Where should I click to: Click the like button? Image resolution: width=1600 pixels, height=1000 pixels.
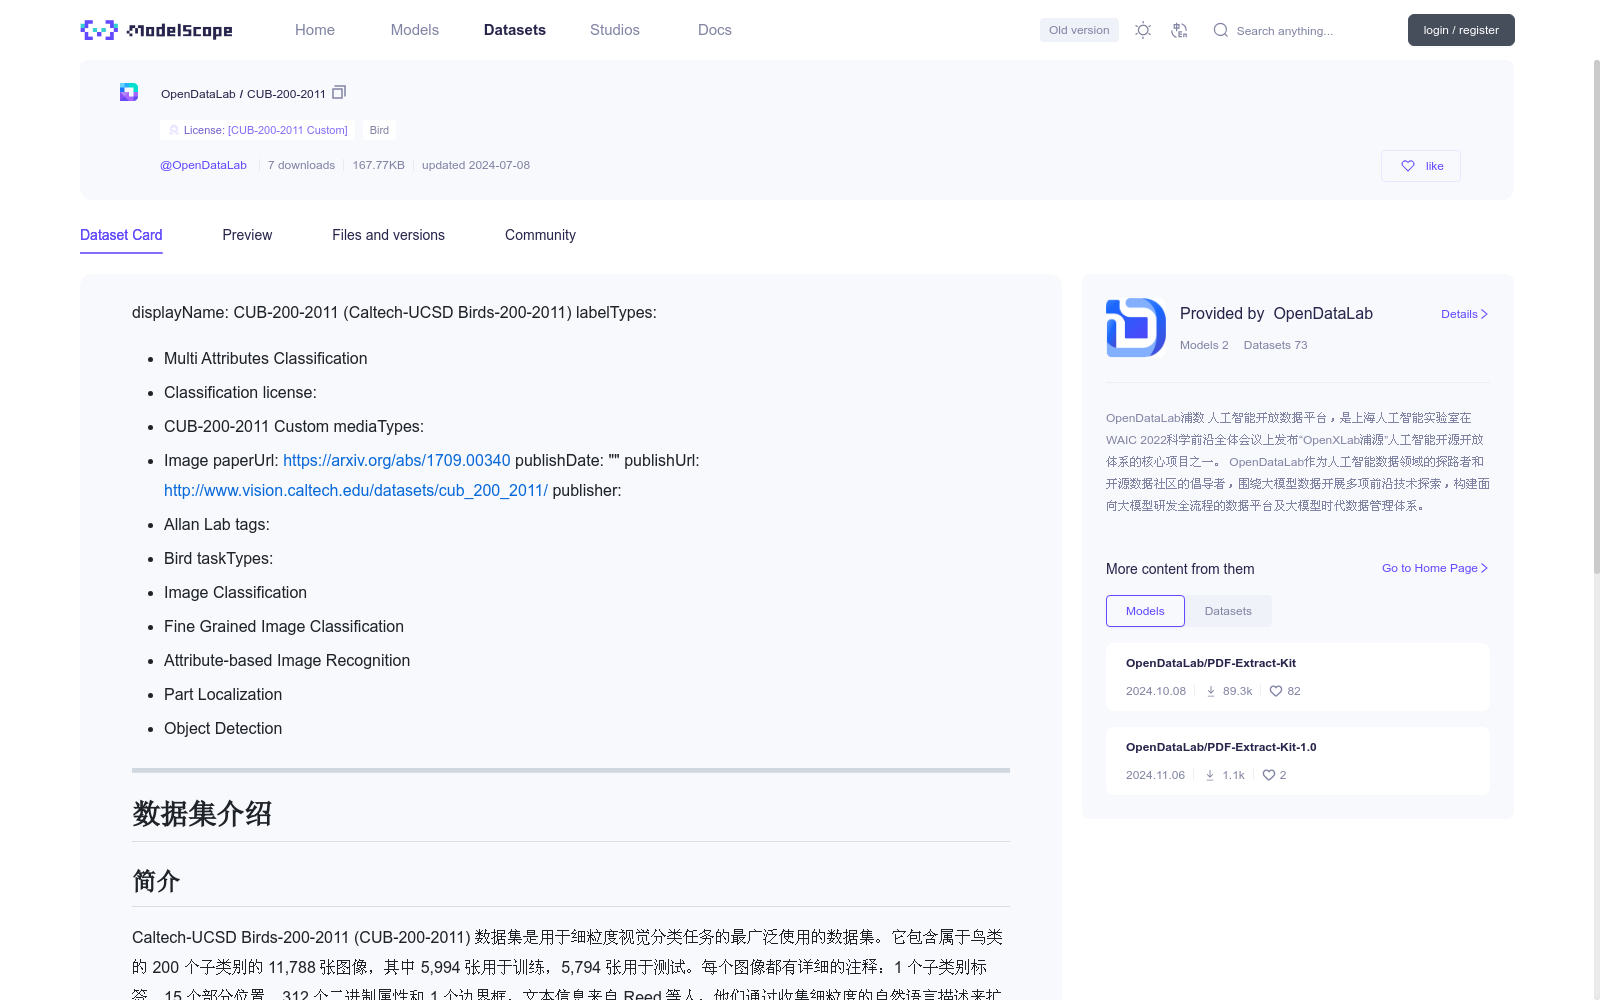1421,166
